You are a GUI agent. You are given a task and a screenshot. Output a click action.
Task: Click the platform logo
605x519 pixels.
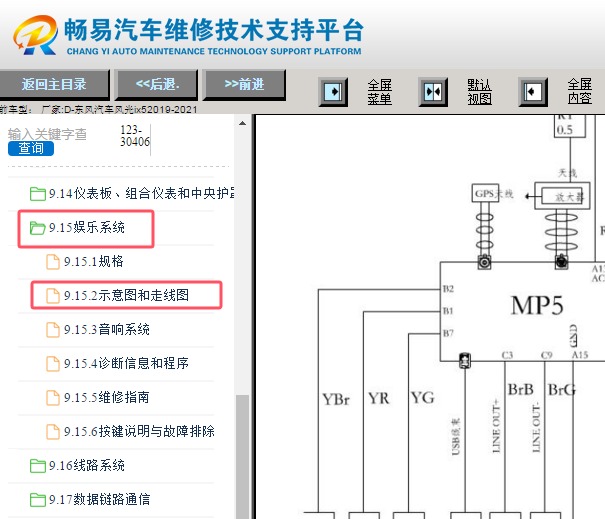[x=35, y=35]
